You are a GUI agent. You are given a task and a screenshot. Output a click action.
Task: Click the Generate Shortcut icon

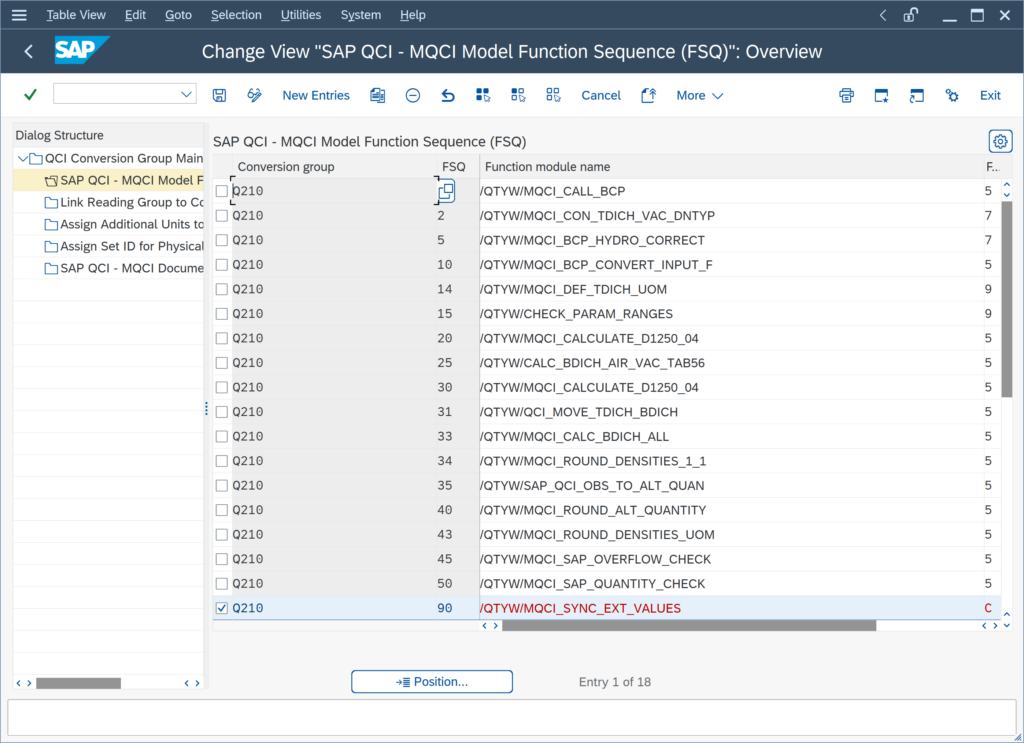tap(917, 95)
